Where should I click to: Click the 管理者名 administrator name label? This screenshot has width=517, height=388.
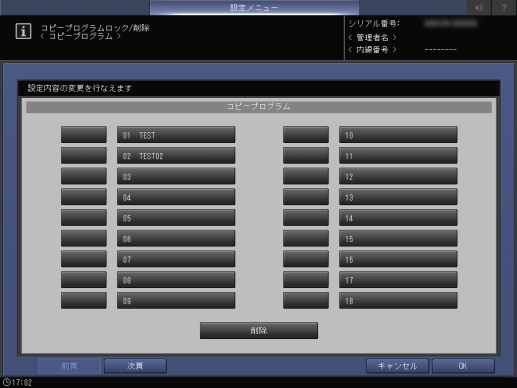pos(372,37)
